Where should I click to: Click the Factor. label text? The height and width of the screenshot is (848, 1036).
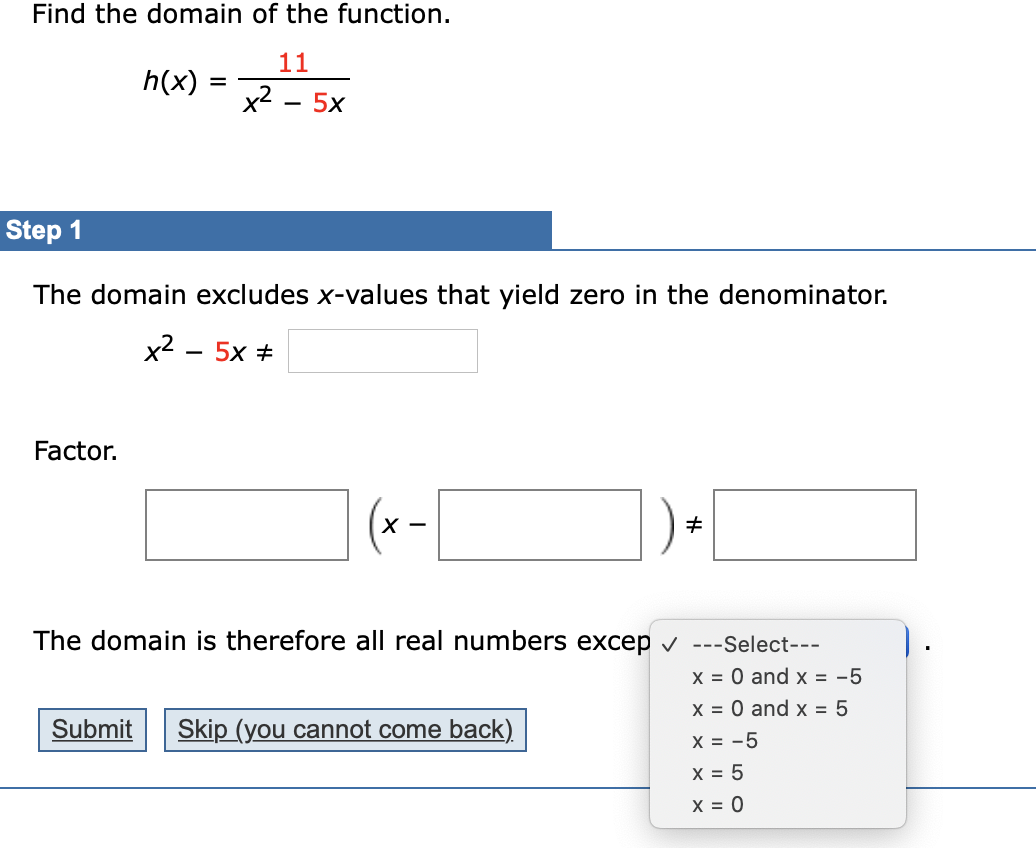pos(75,451)
